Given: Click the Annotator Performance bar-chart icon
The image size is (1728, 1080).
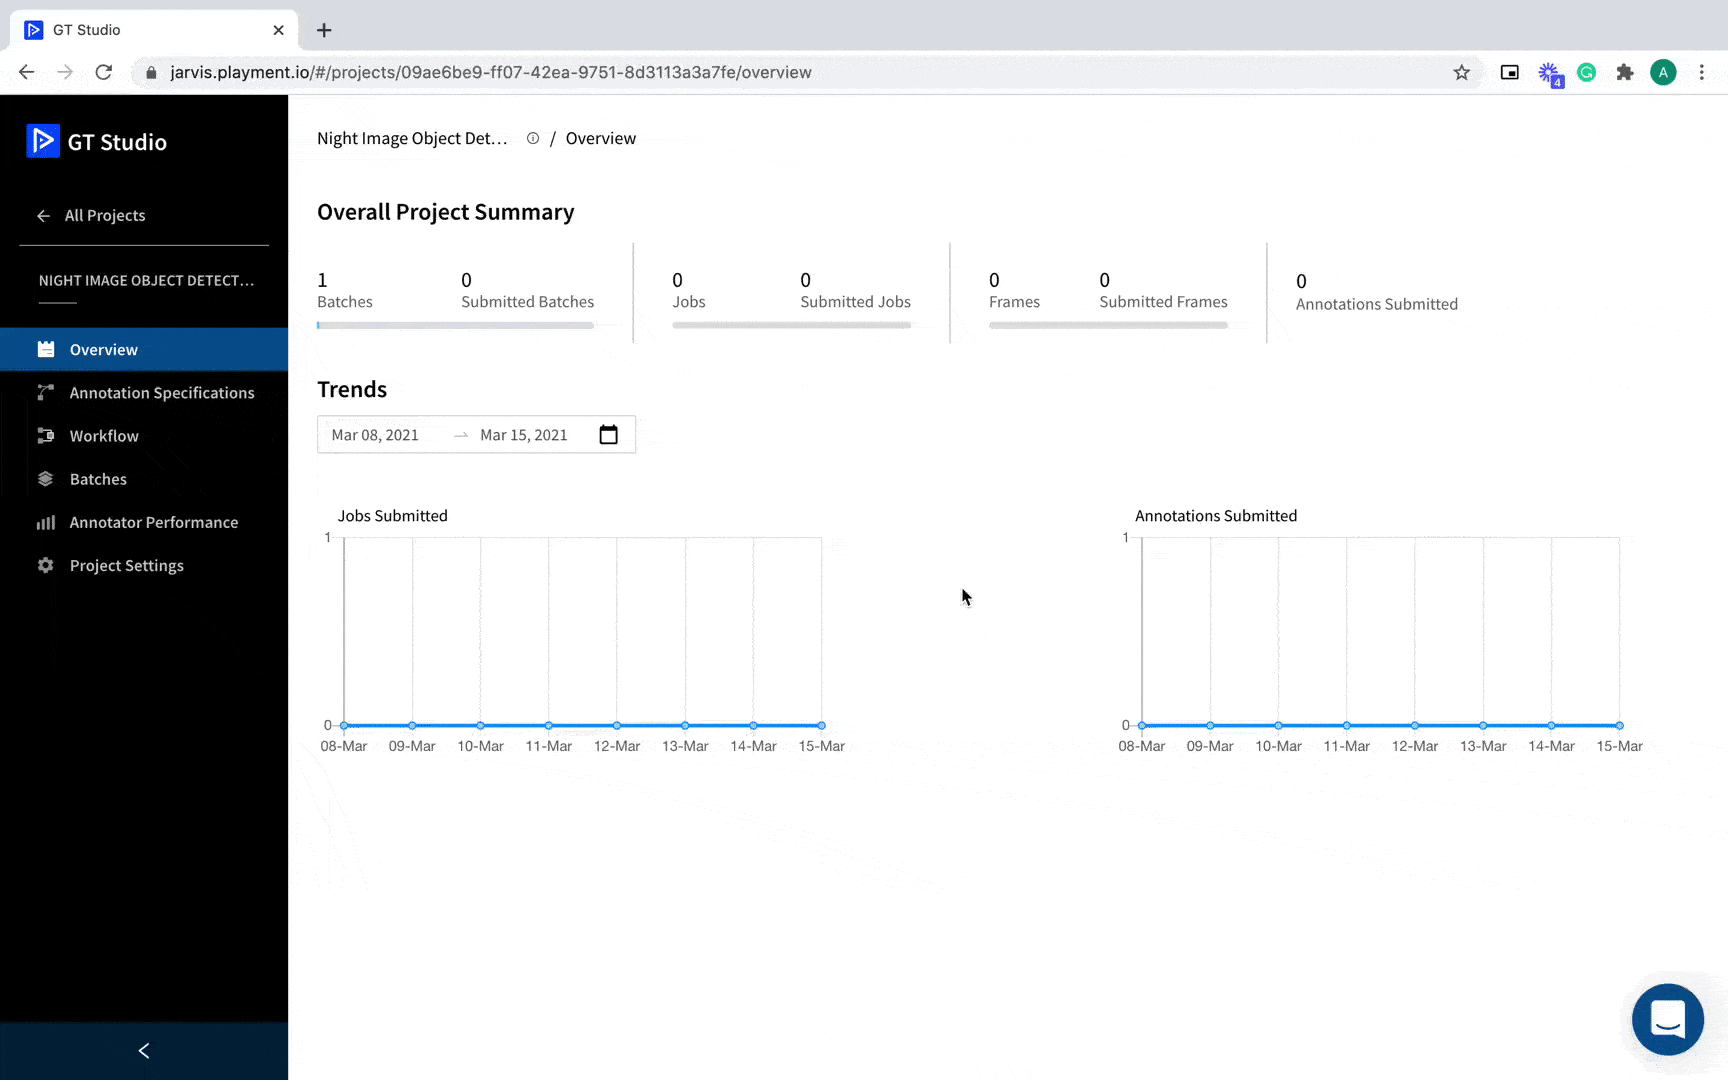Looking at the screenshot, I should [46, 522].
